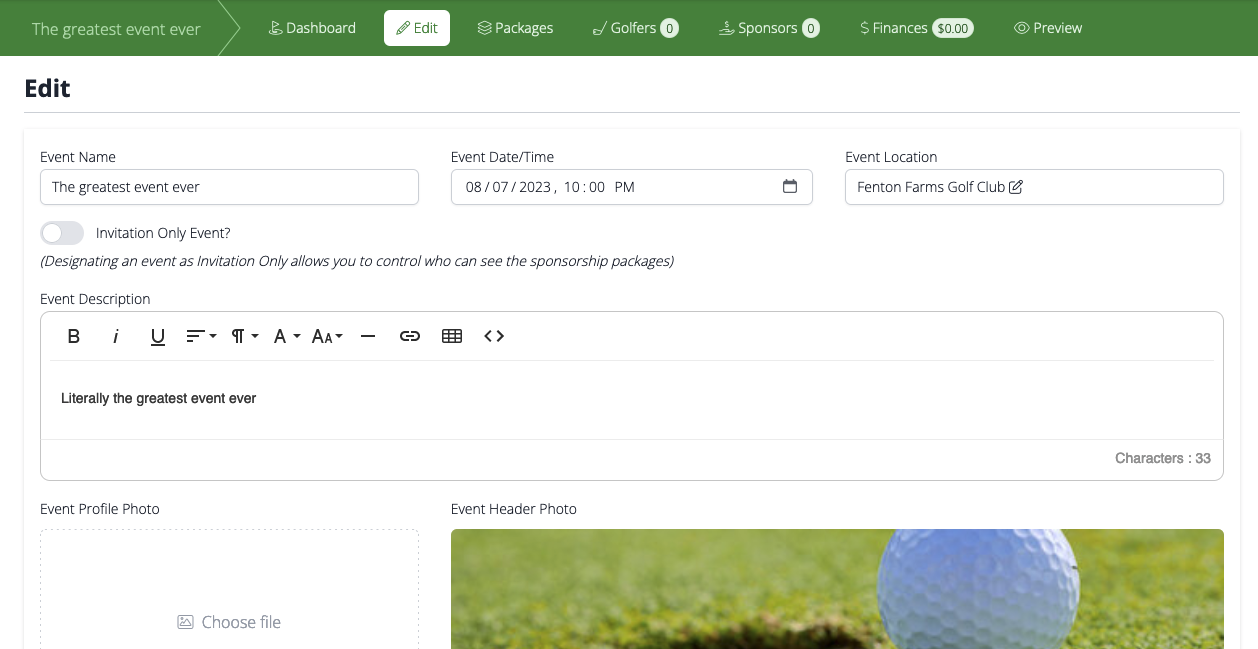The width and height of the screenshot is (1258, 649).
Task: Switch to the Packages tab
Action: coord(515,28)
